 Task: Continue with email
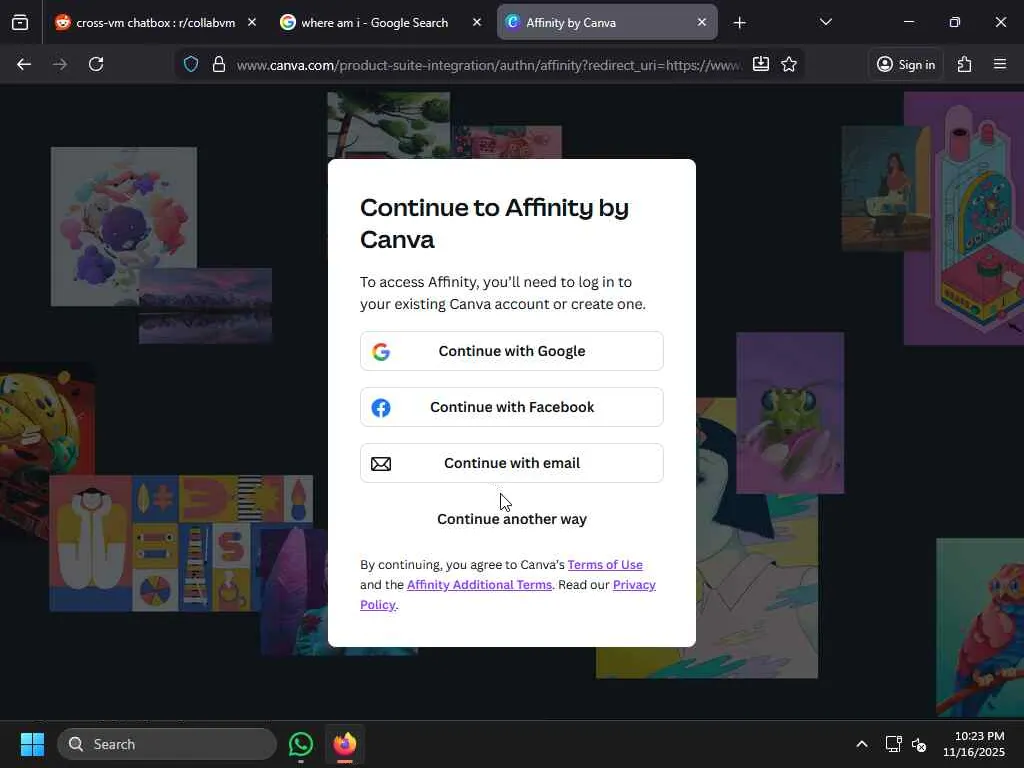511,463
